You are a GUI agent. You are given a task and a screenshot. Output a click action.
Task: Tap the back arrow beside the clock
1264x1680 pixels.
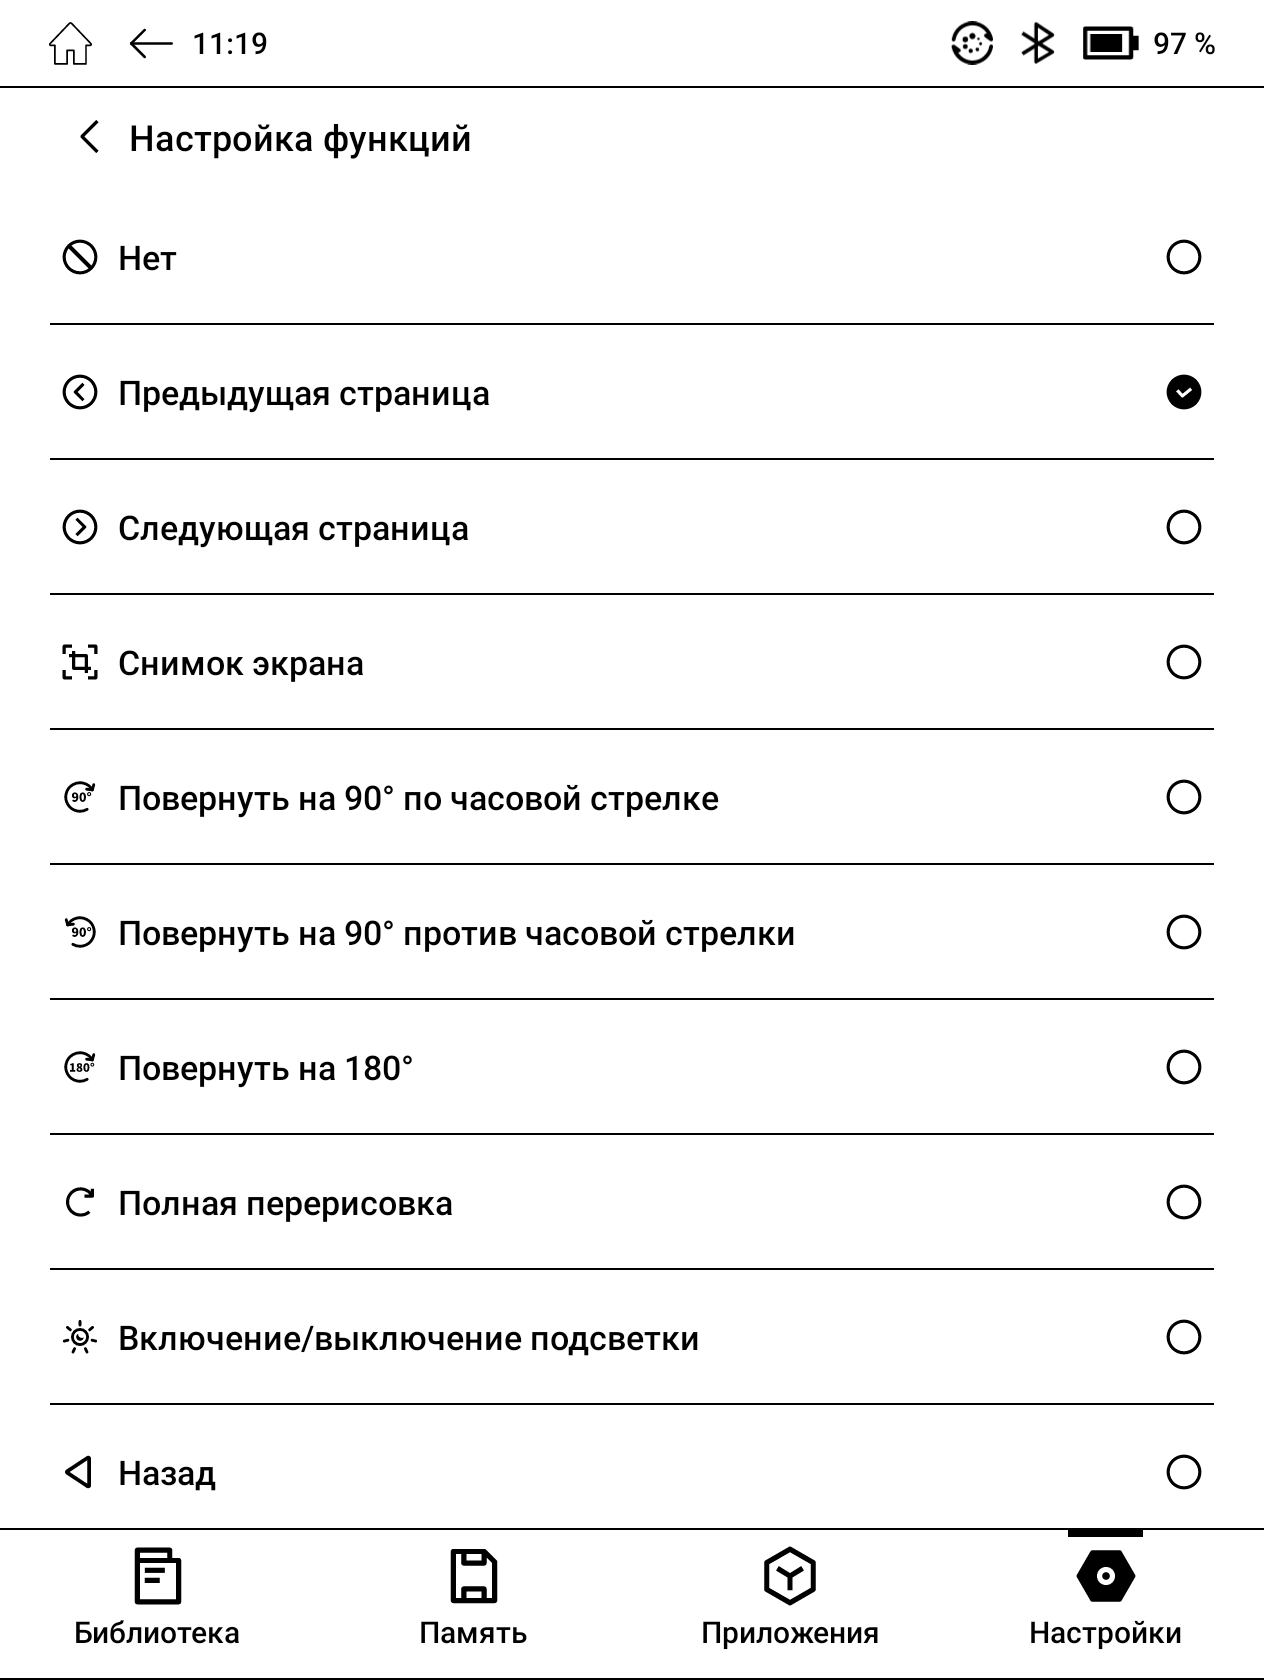(x=151, y=44)
